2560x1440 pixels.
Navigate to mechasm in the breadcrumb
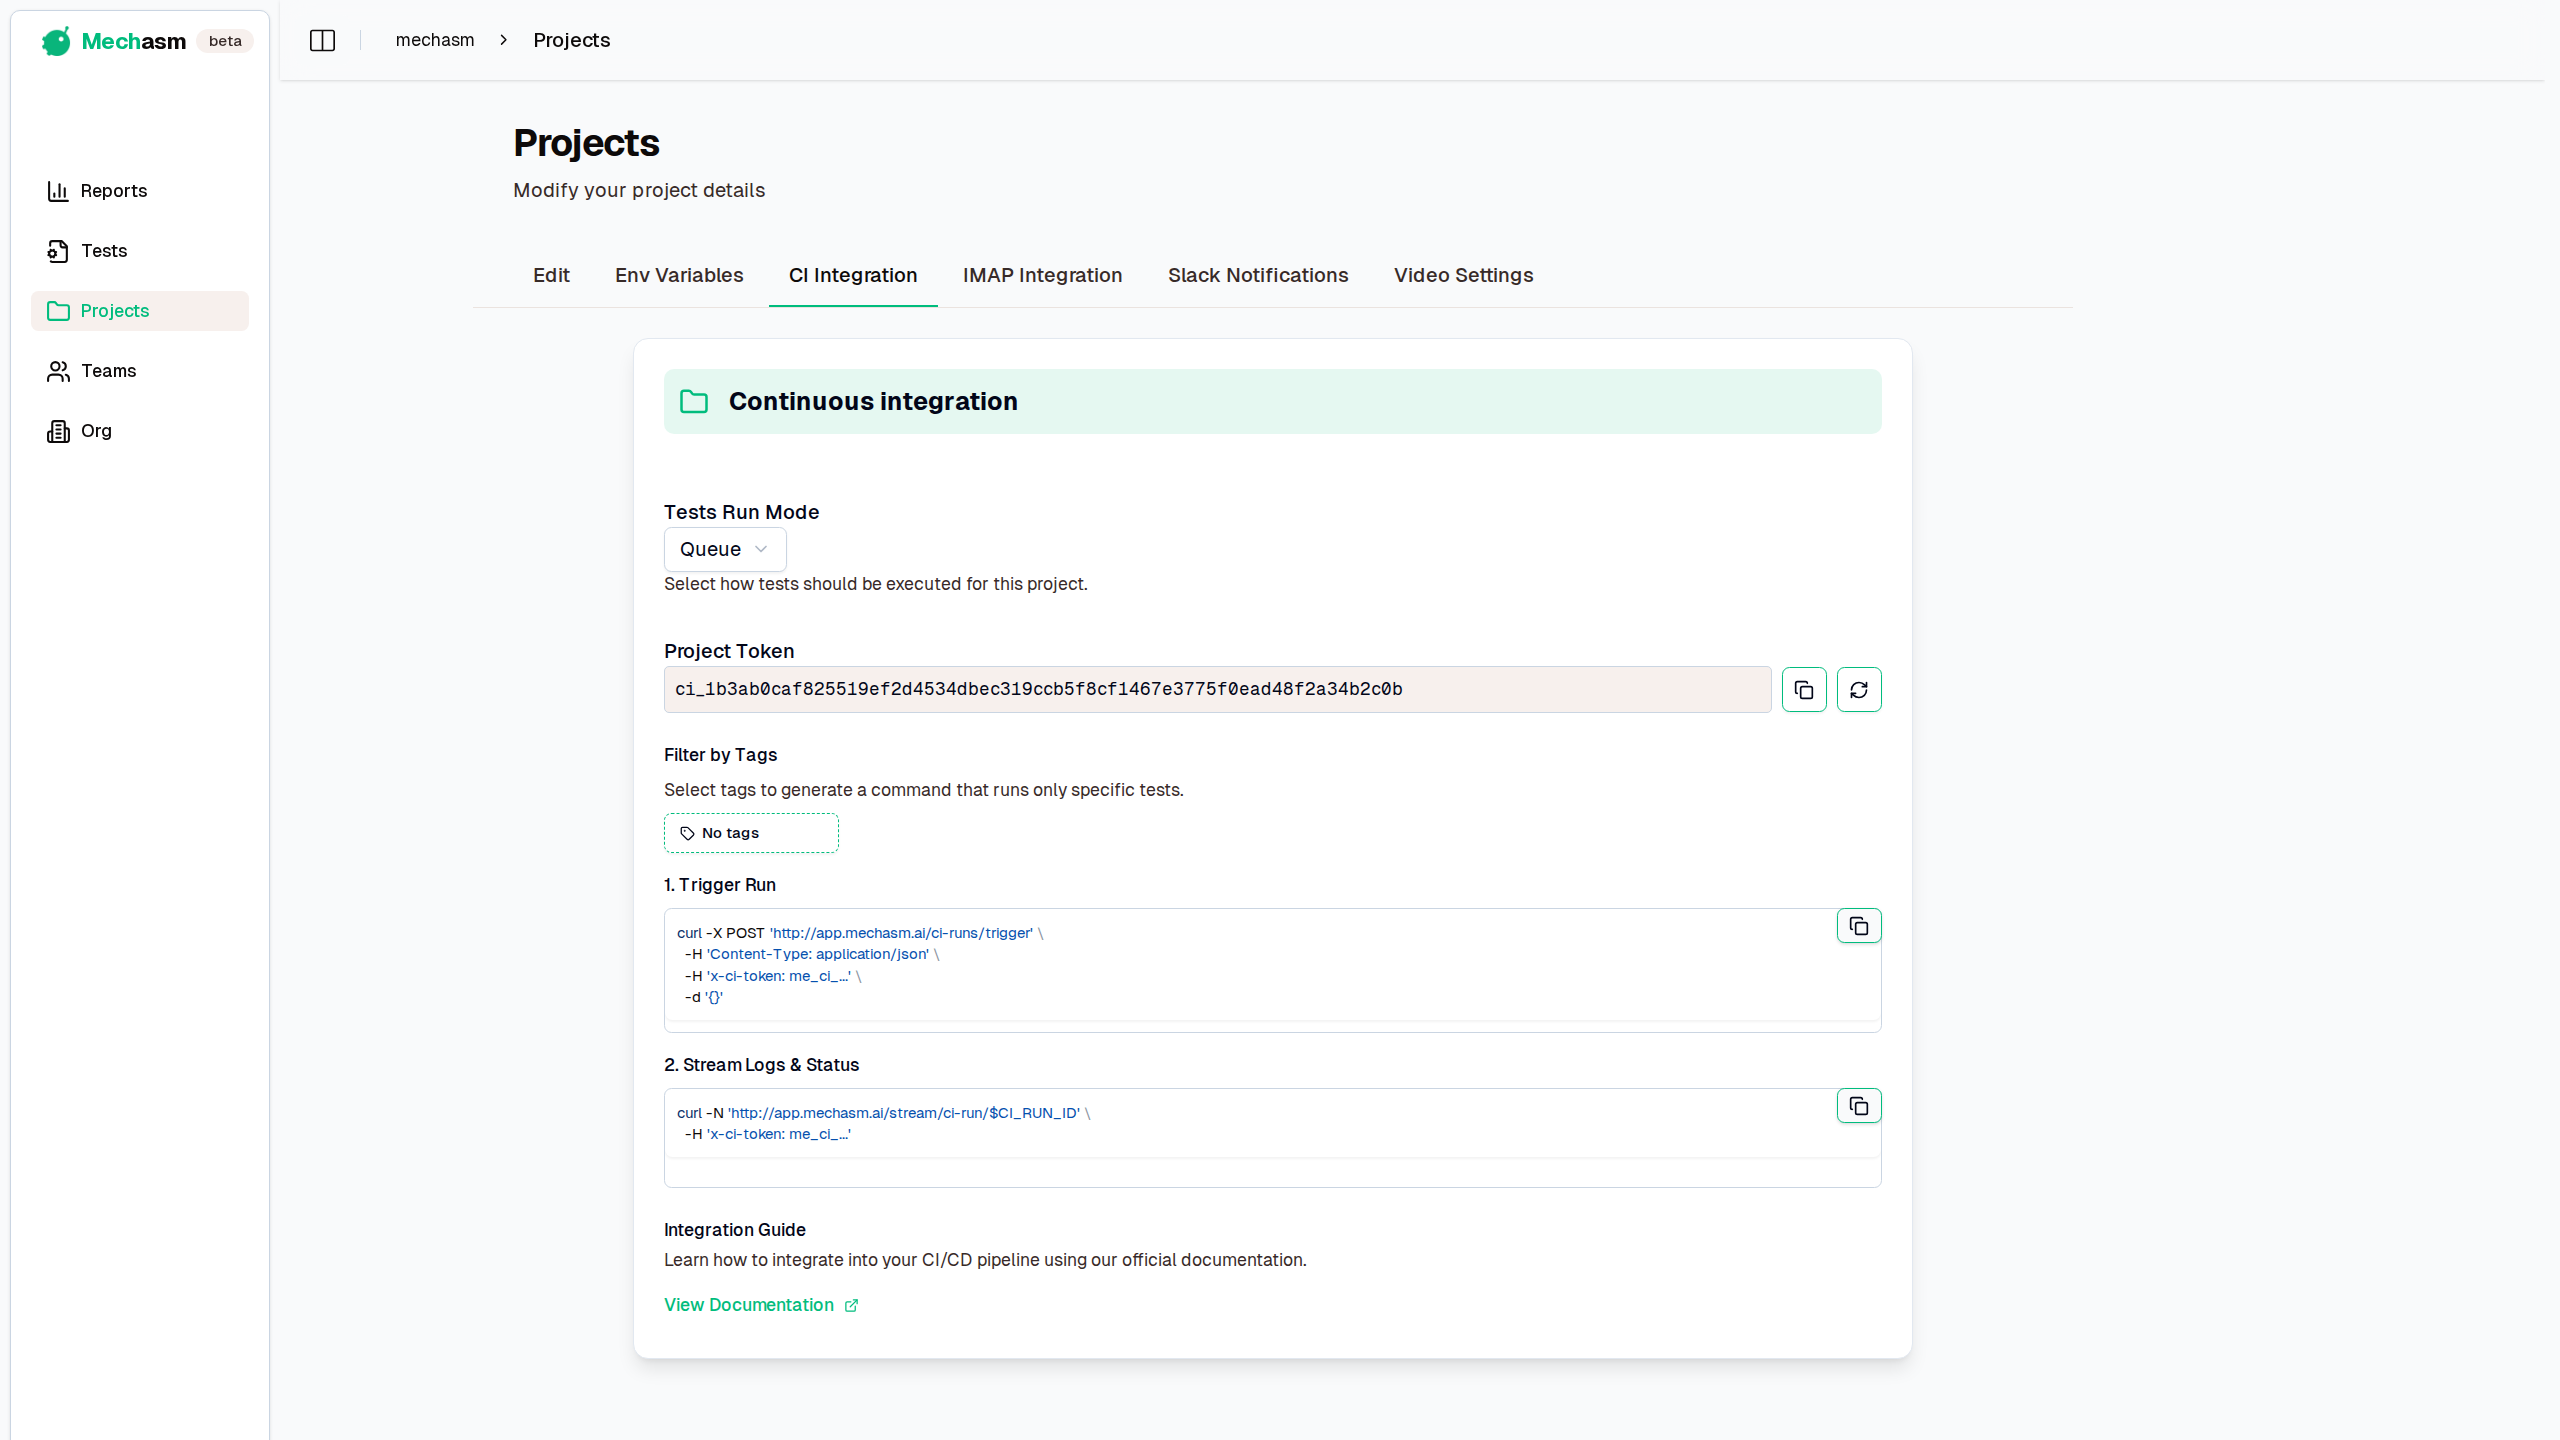[x=435, y=40]
